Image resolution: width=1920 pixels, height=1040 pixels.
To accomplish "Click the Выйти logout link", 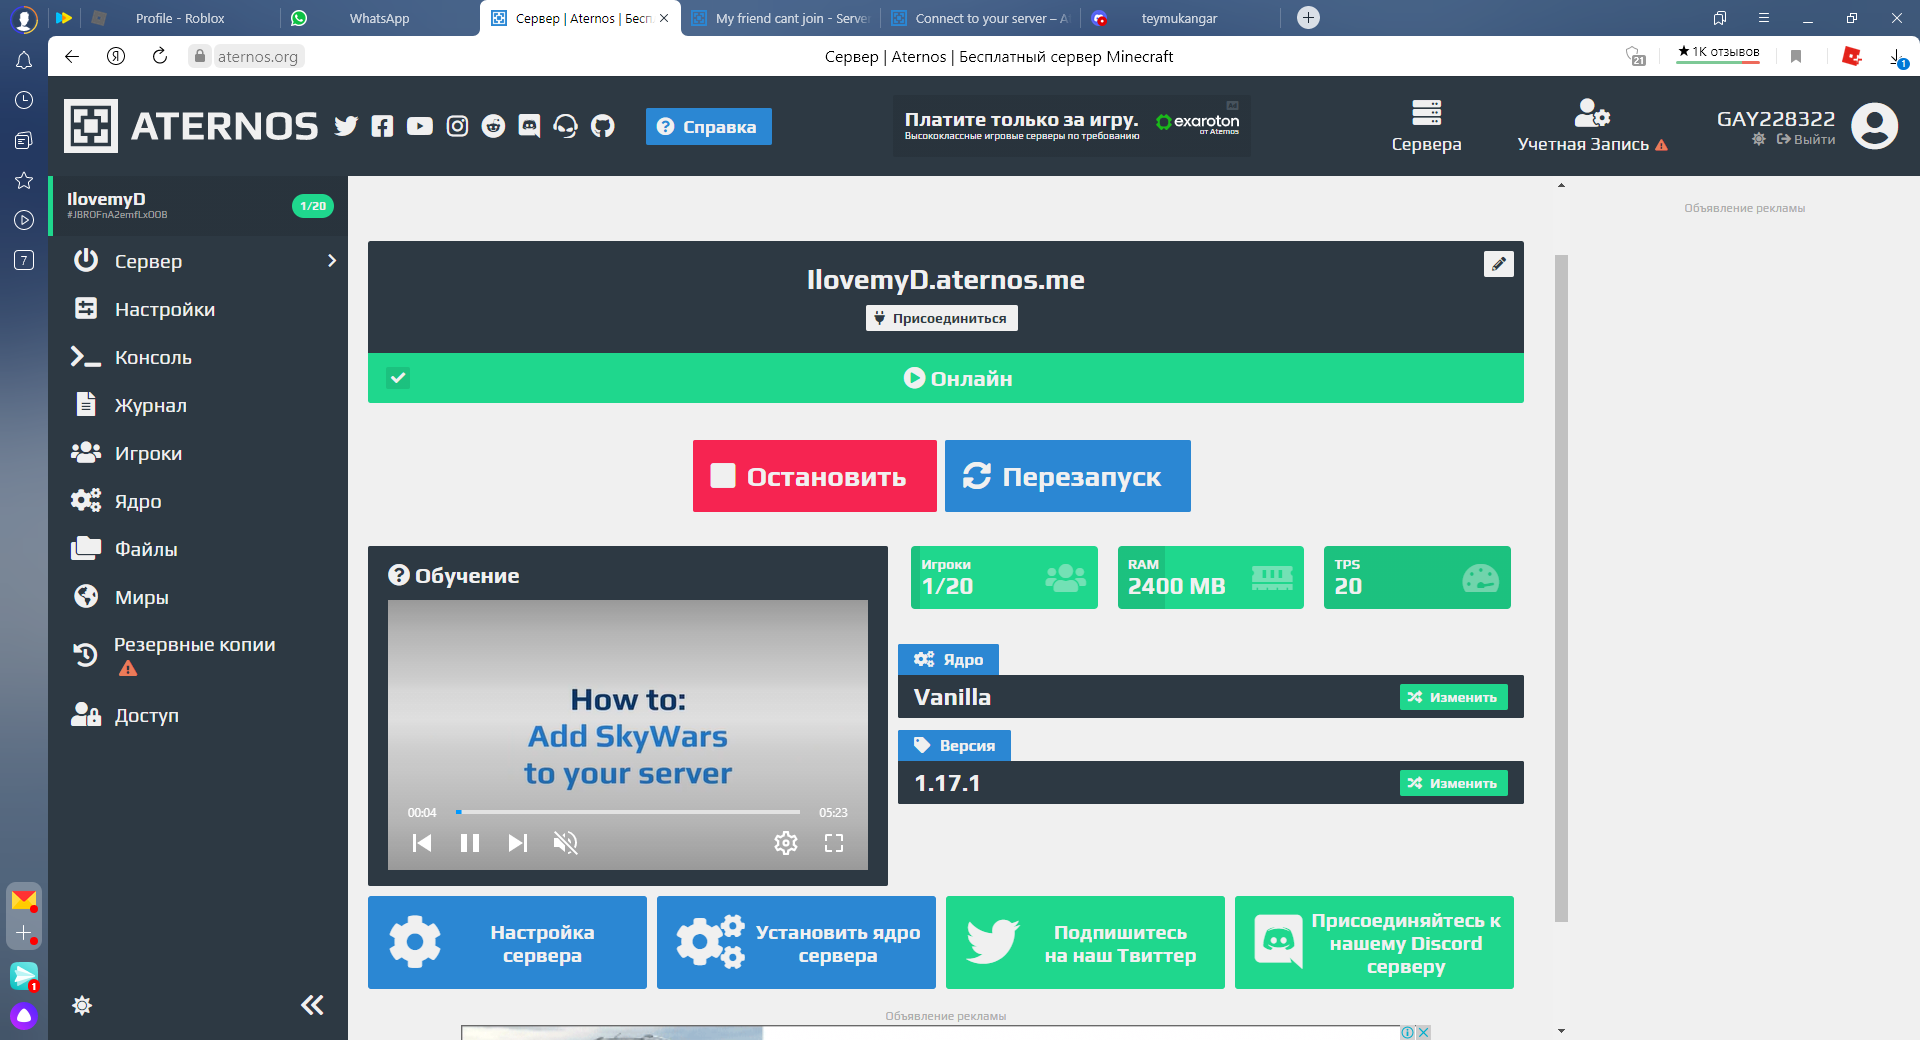I will pyautogui.click(x=1806, y=140).
